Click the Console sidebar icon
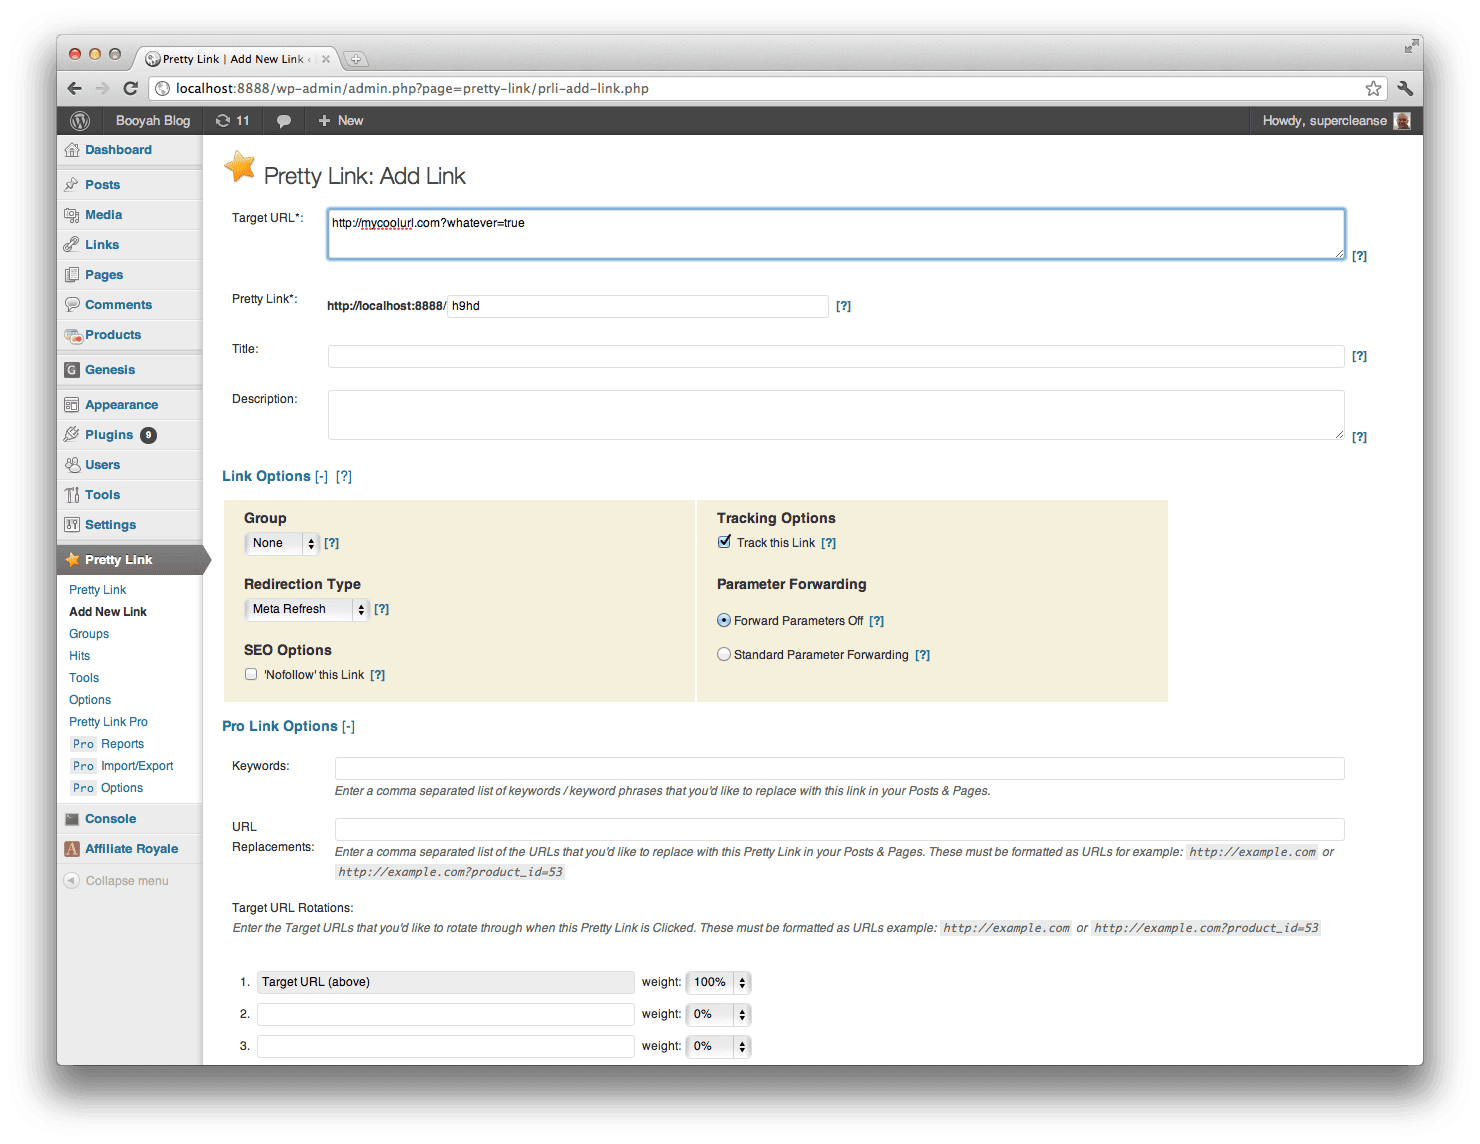The height and width of the screenshot is (1144, 1480). pos(72,819)
